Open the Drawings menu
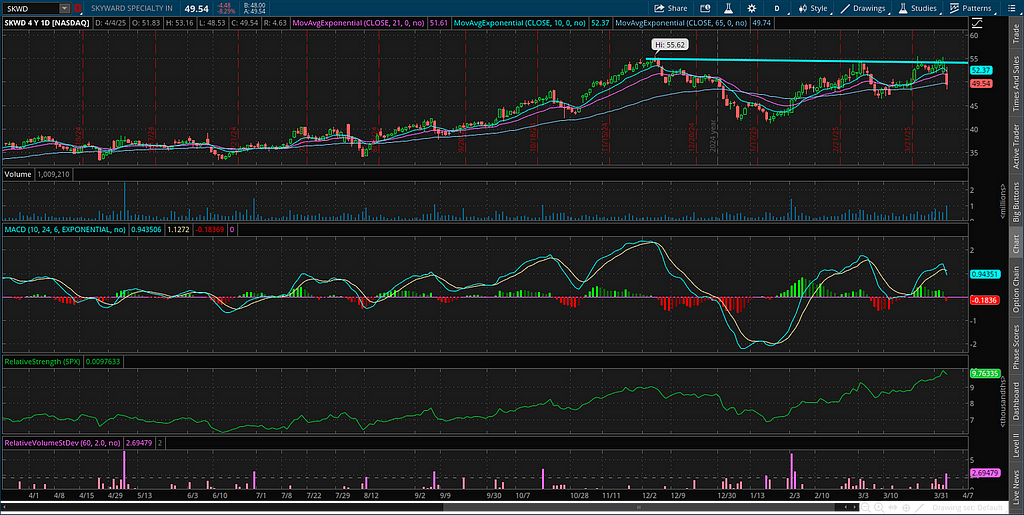The width and height of the screenshot is (1024, 515). click(863, 8)
